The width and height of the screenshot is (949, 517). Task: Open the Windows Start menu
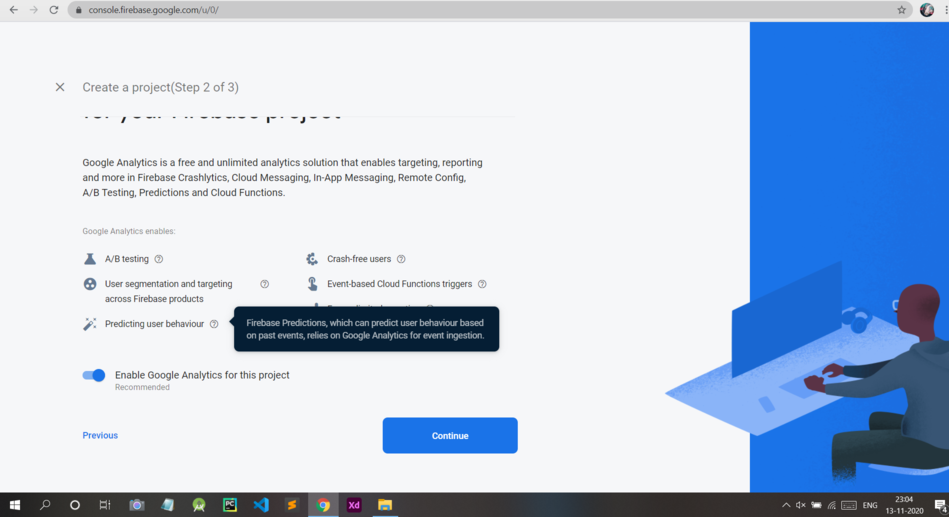[x=15, y=505]
